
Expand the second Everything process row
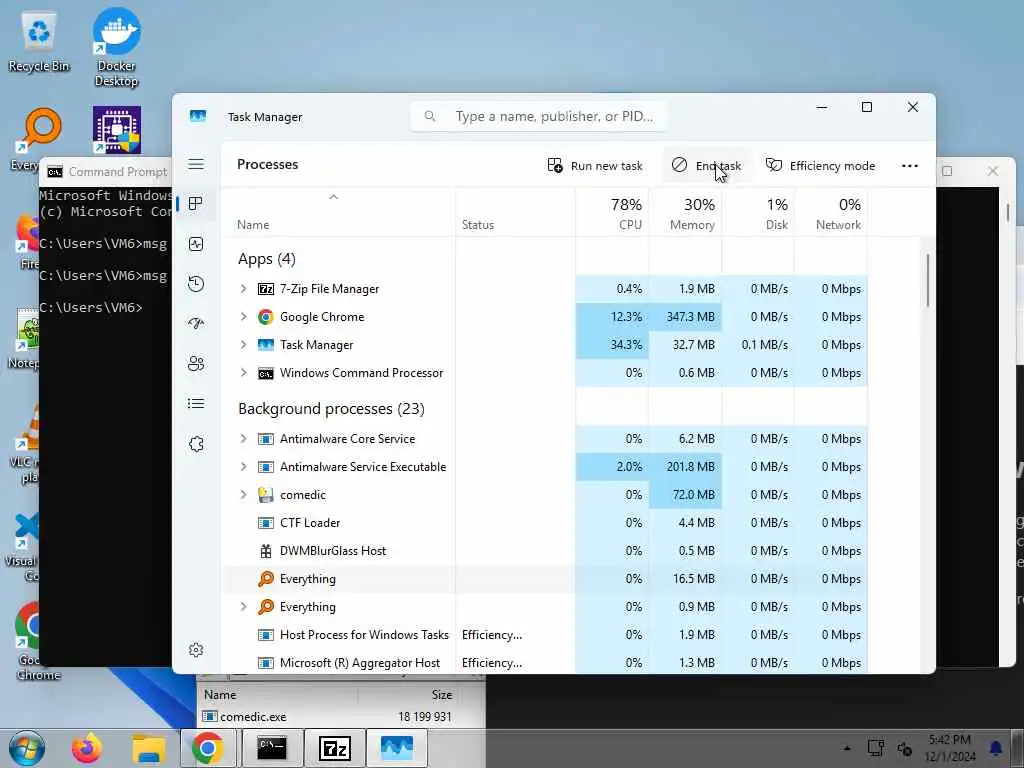point(243,607)
